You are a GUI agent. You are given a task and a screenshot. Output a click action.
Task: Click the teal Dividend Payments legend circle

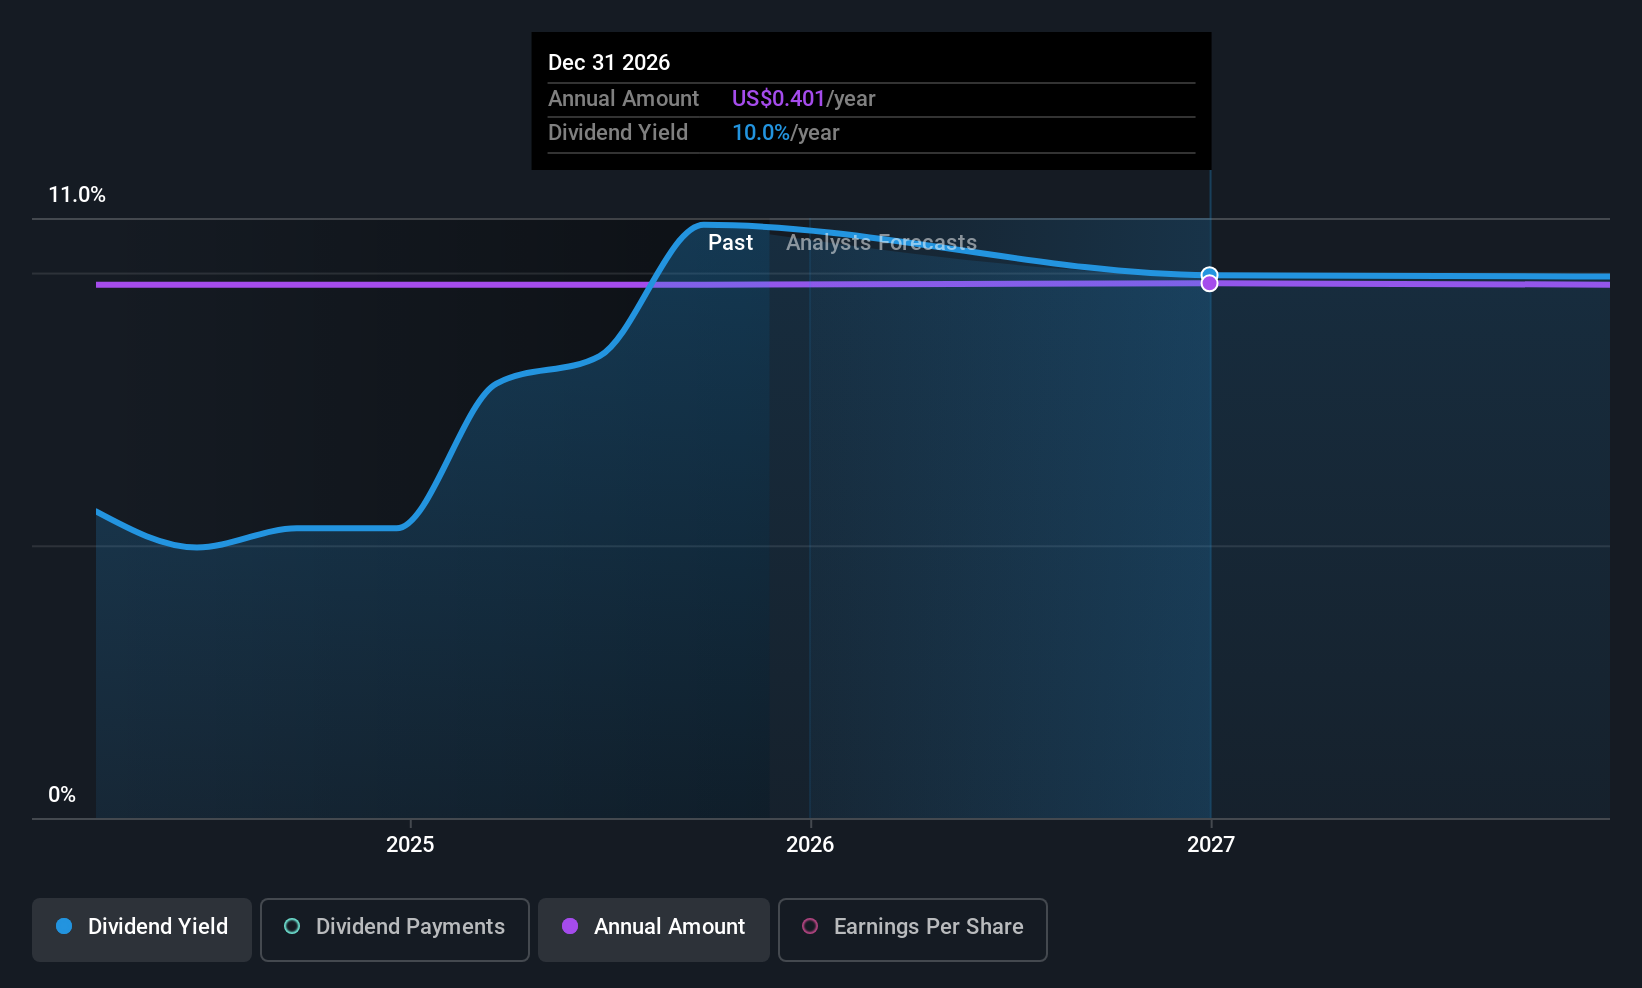292,926
